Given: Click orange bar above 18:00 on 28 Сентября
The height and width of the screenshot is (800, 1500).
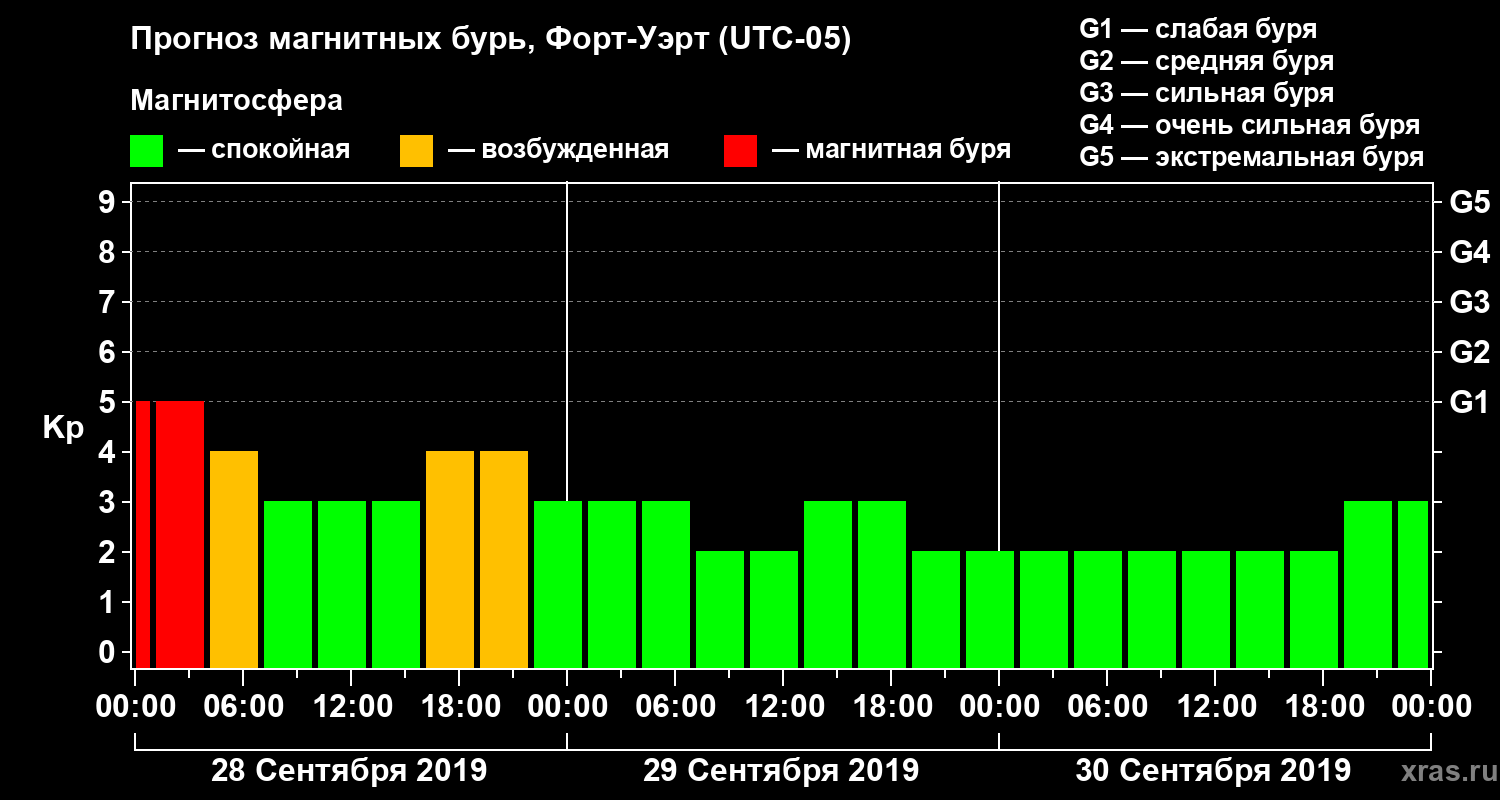Looking at the screenshot, I should point(450,559).
